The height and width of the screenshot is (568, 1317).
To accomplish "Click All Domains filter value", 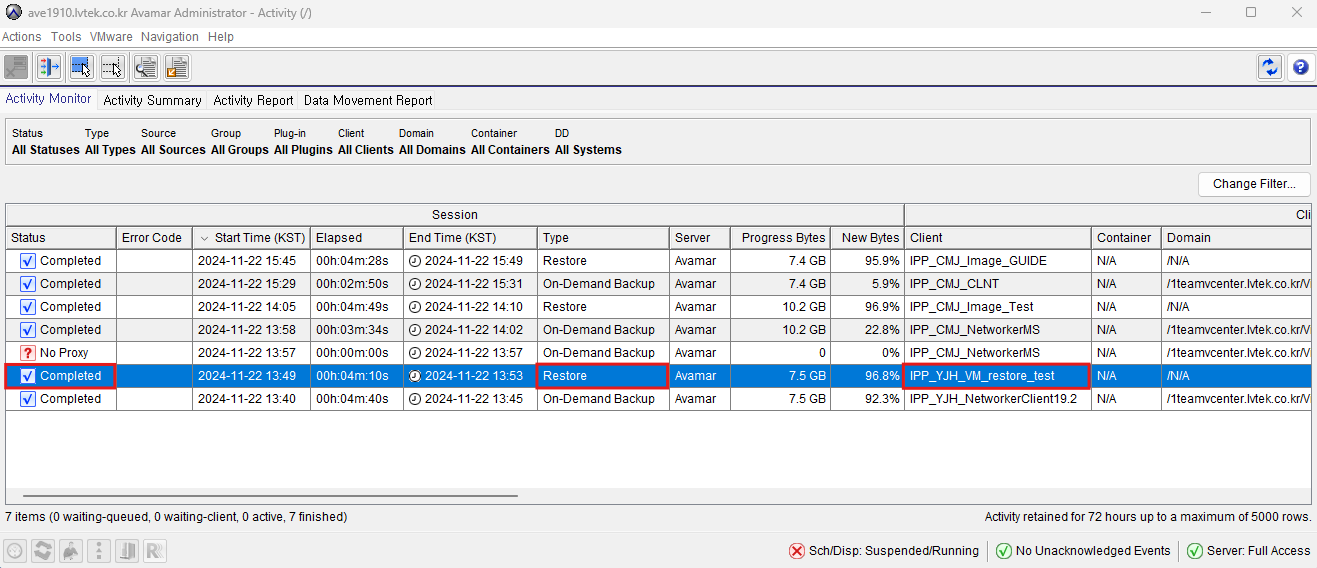I will coord(432,150).
